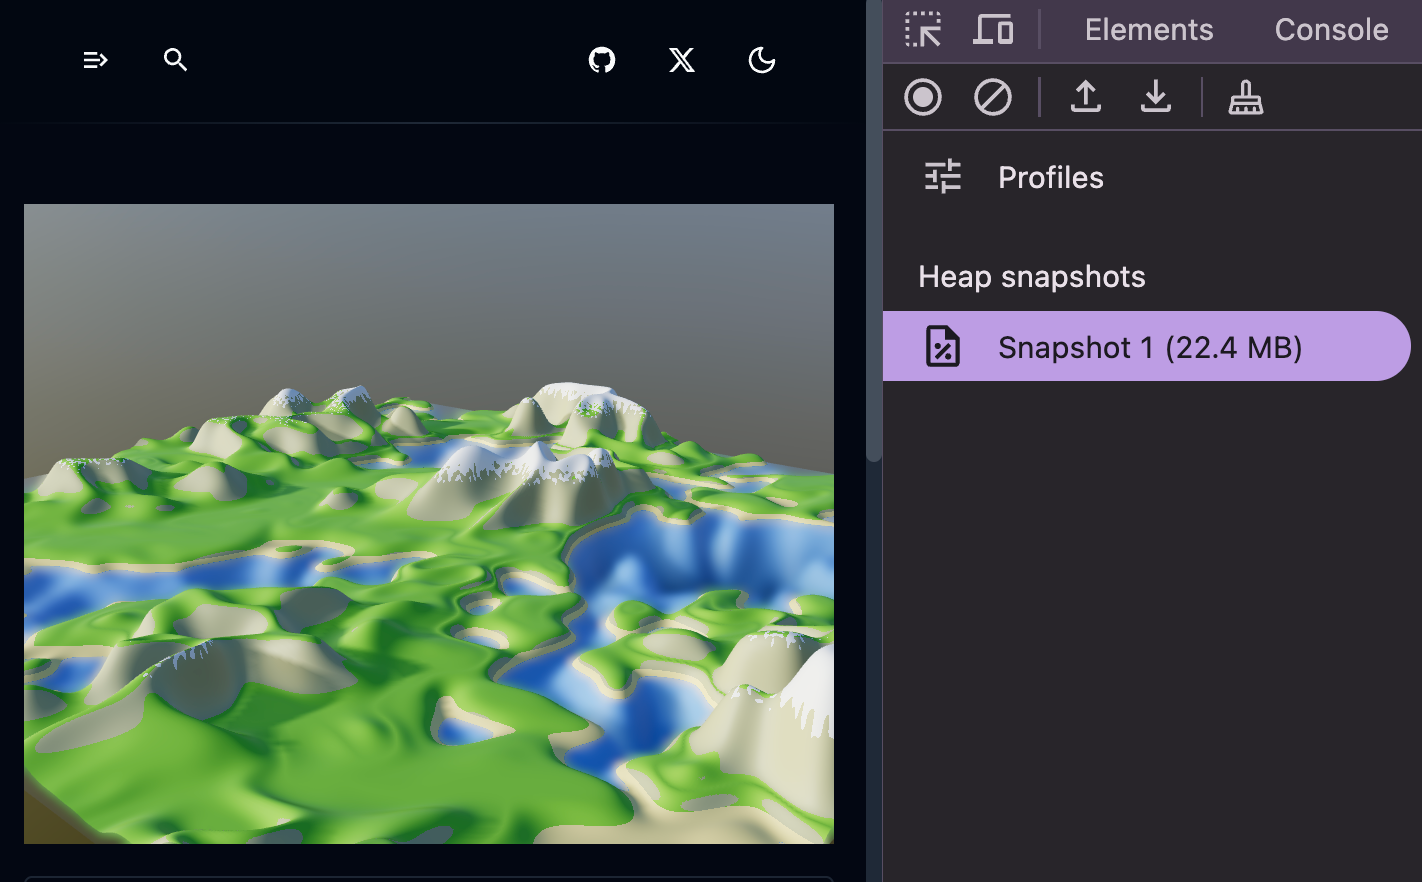This screenshot has height=882, width=1422.
Task: Open the sidebar navigation menu icon
Action: pyautogui.click(x=95, y=61)
